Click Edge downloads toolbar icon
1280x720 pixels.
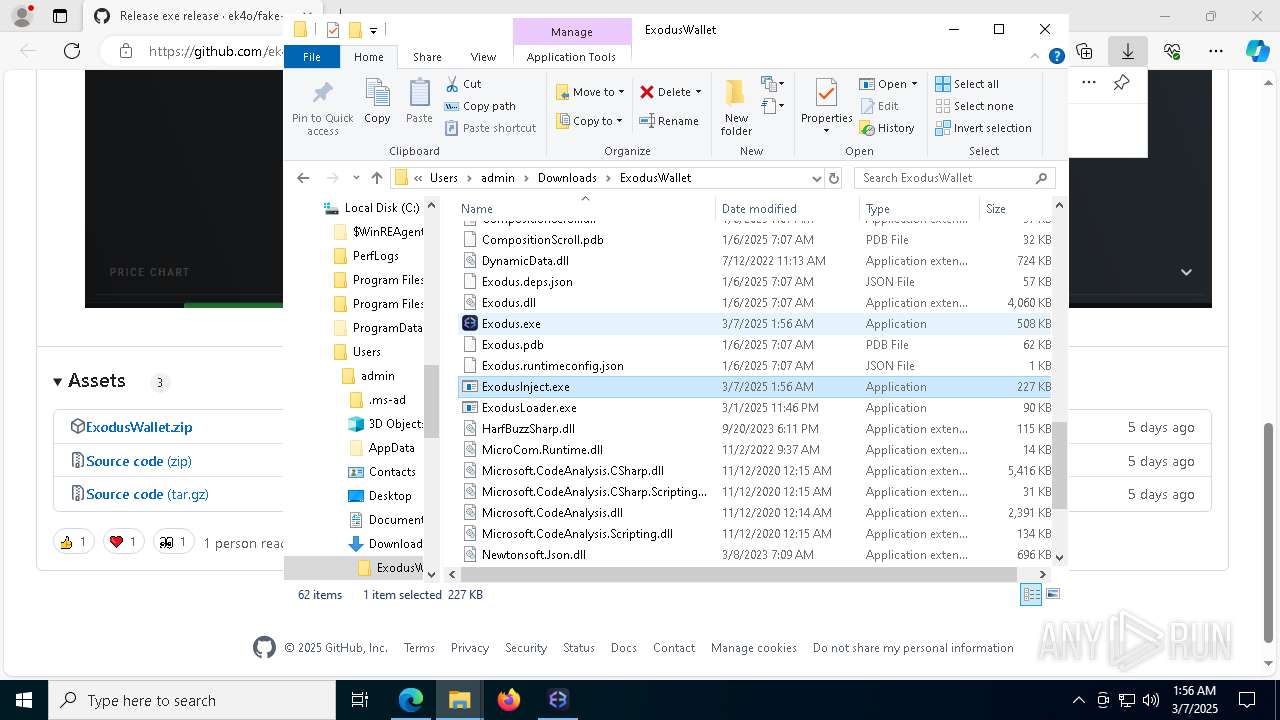click(1127, 51)
